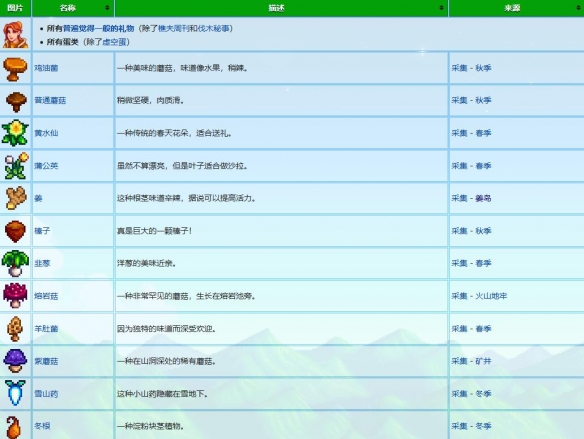Open 采集 - 春季 source for 黄水仙
Viewport: 584px width, 439px height.
click(x=472, y=133)
